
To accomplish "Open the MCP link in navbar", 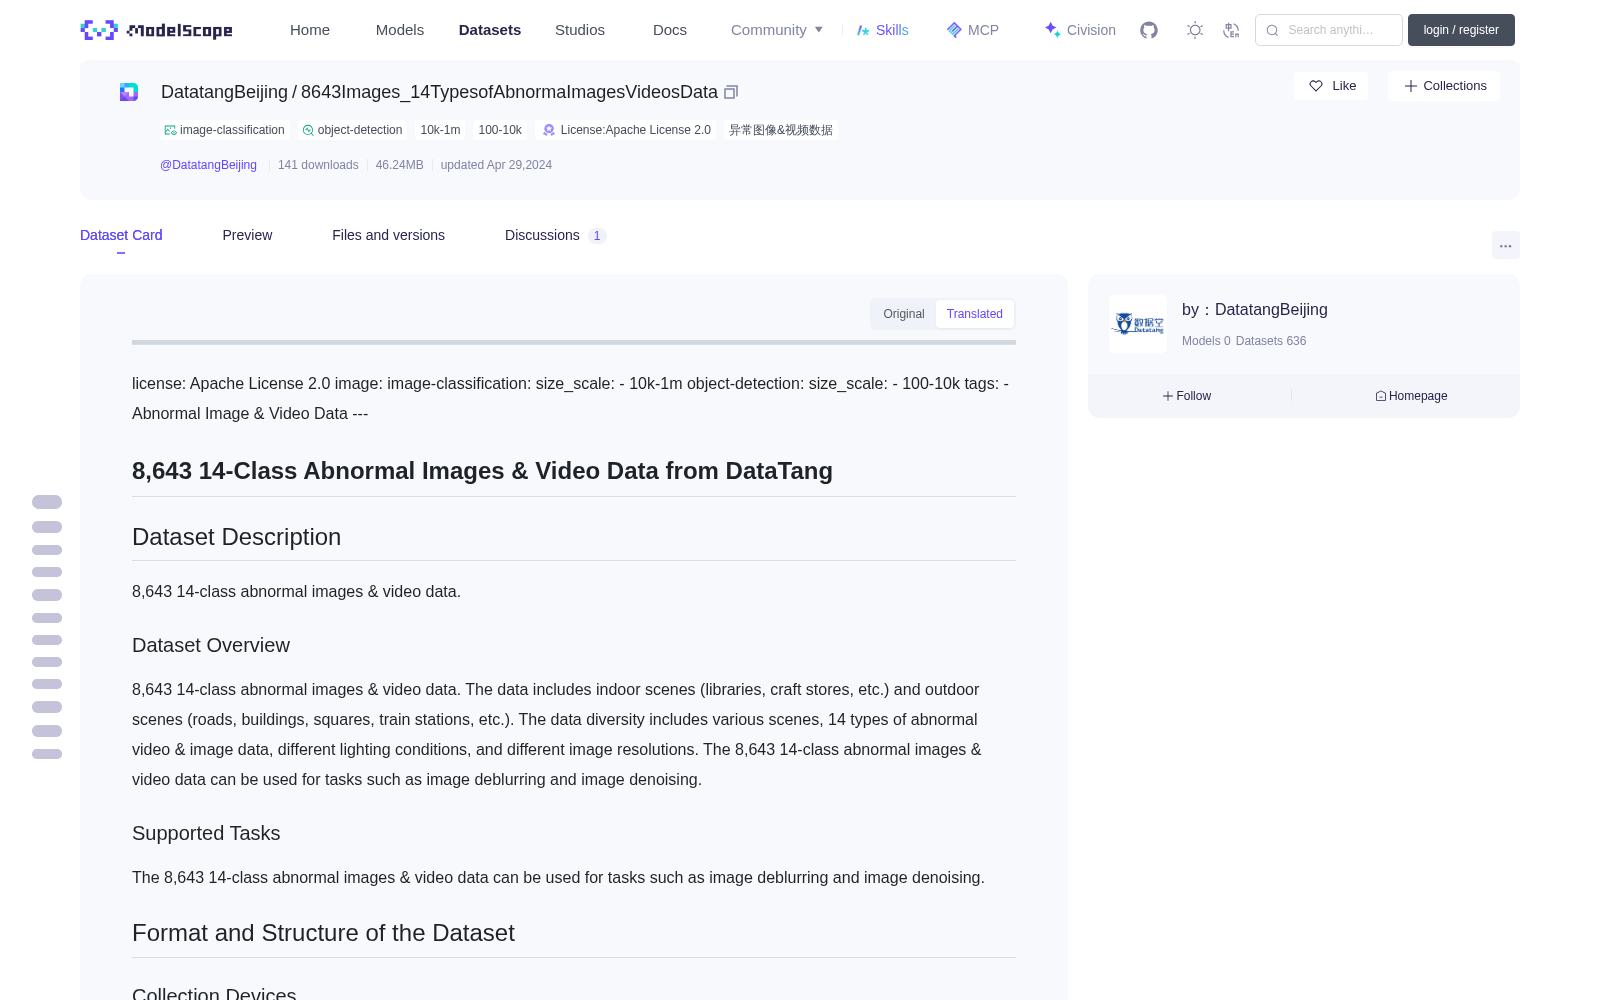I will (x=973, y=30).
